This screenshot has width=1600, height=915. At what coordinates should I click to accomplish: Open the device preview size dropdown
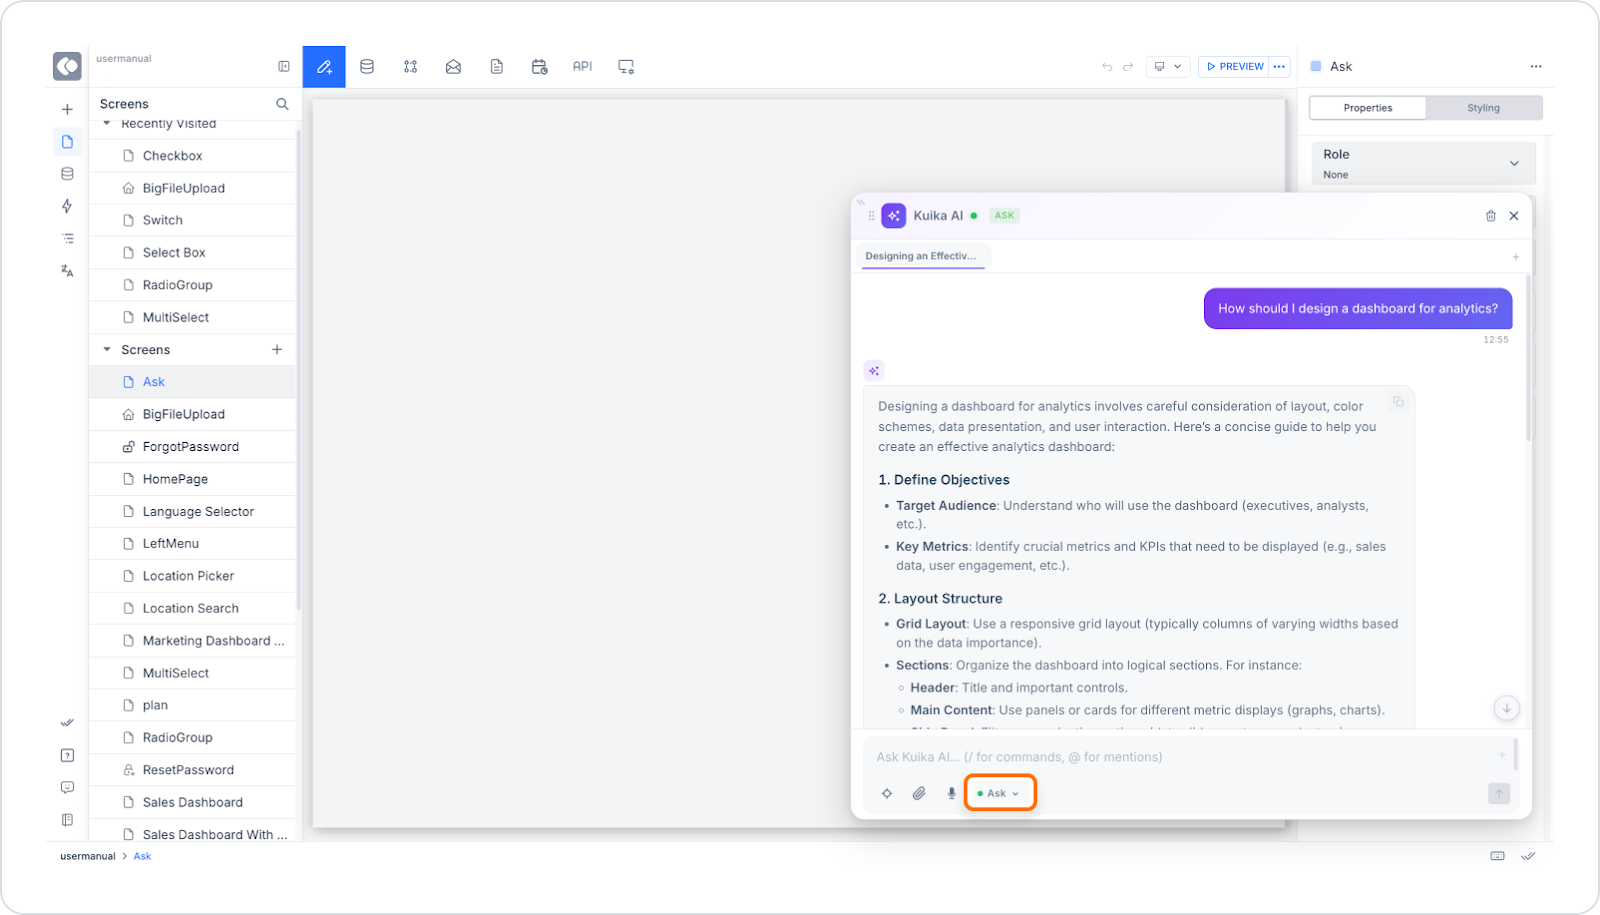point(1167,67)
